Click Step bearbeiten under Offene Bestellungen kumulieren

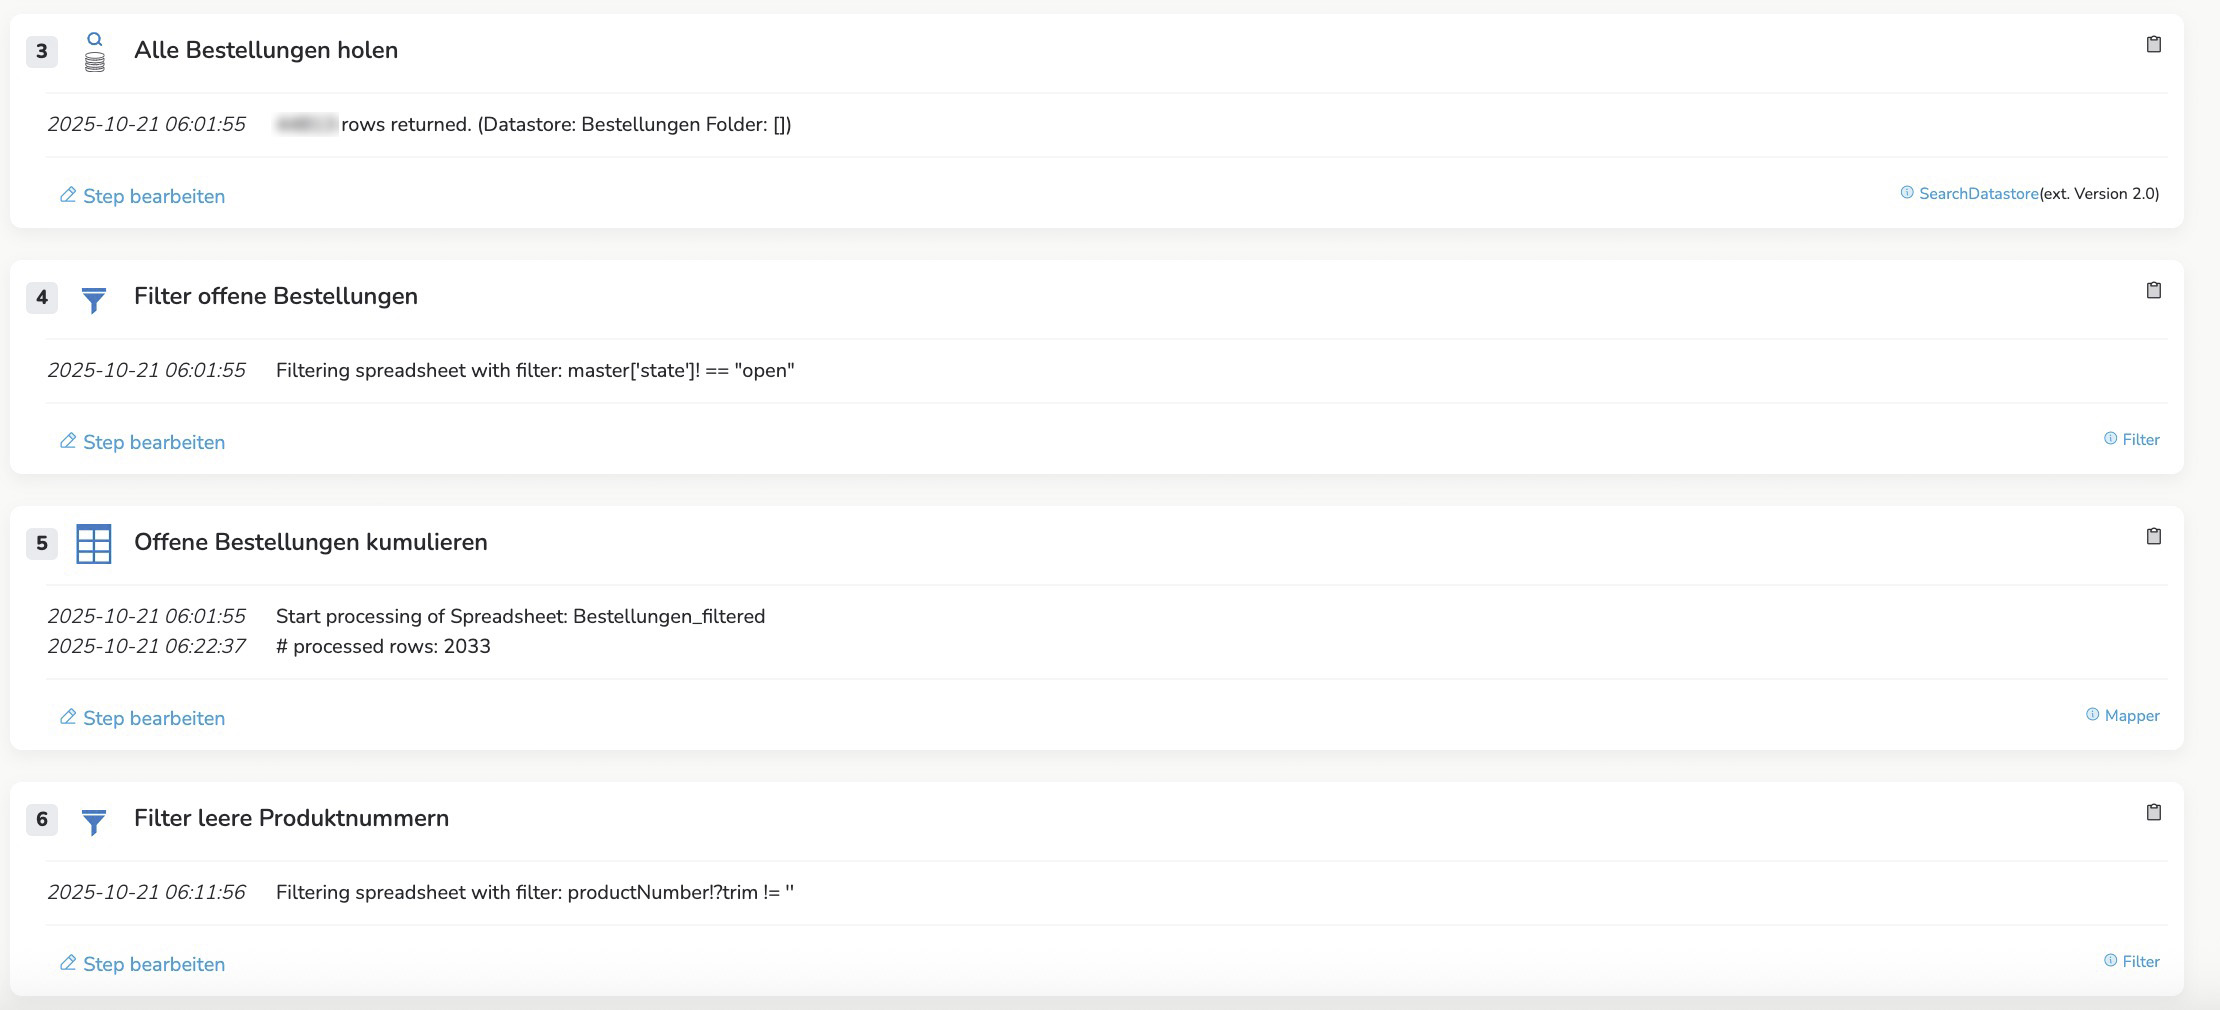pos(142,718)
